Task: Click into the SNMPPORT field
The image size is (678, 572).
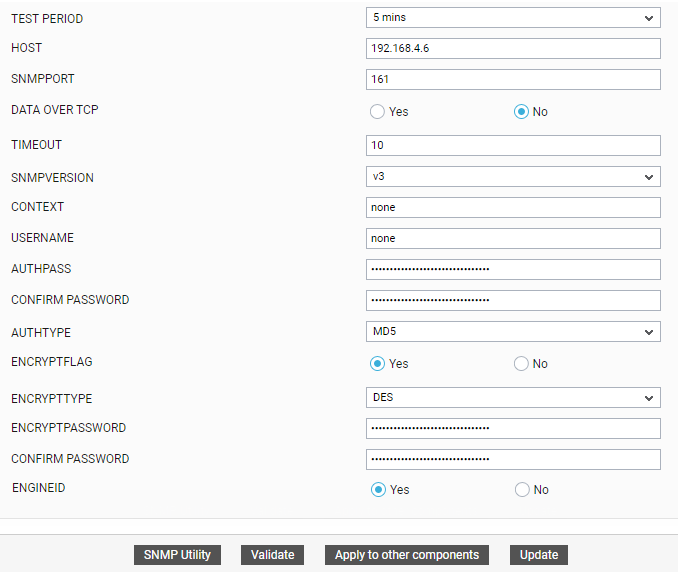Action: pos(513,80)
